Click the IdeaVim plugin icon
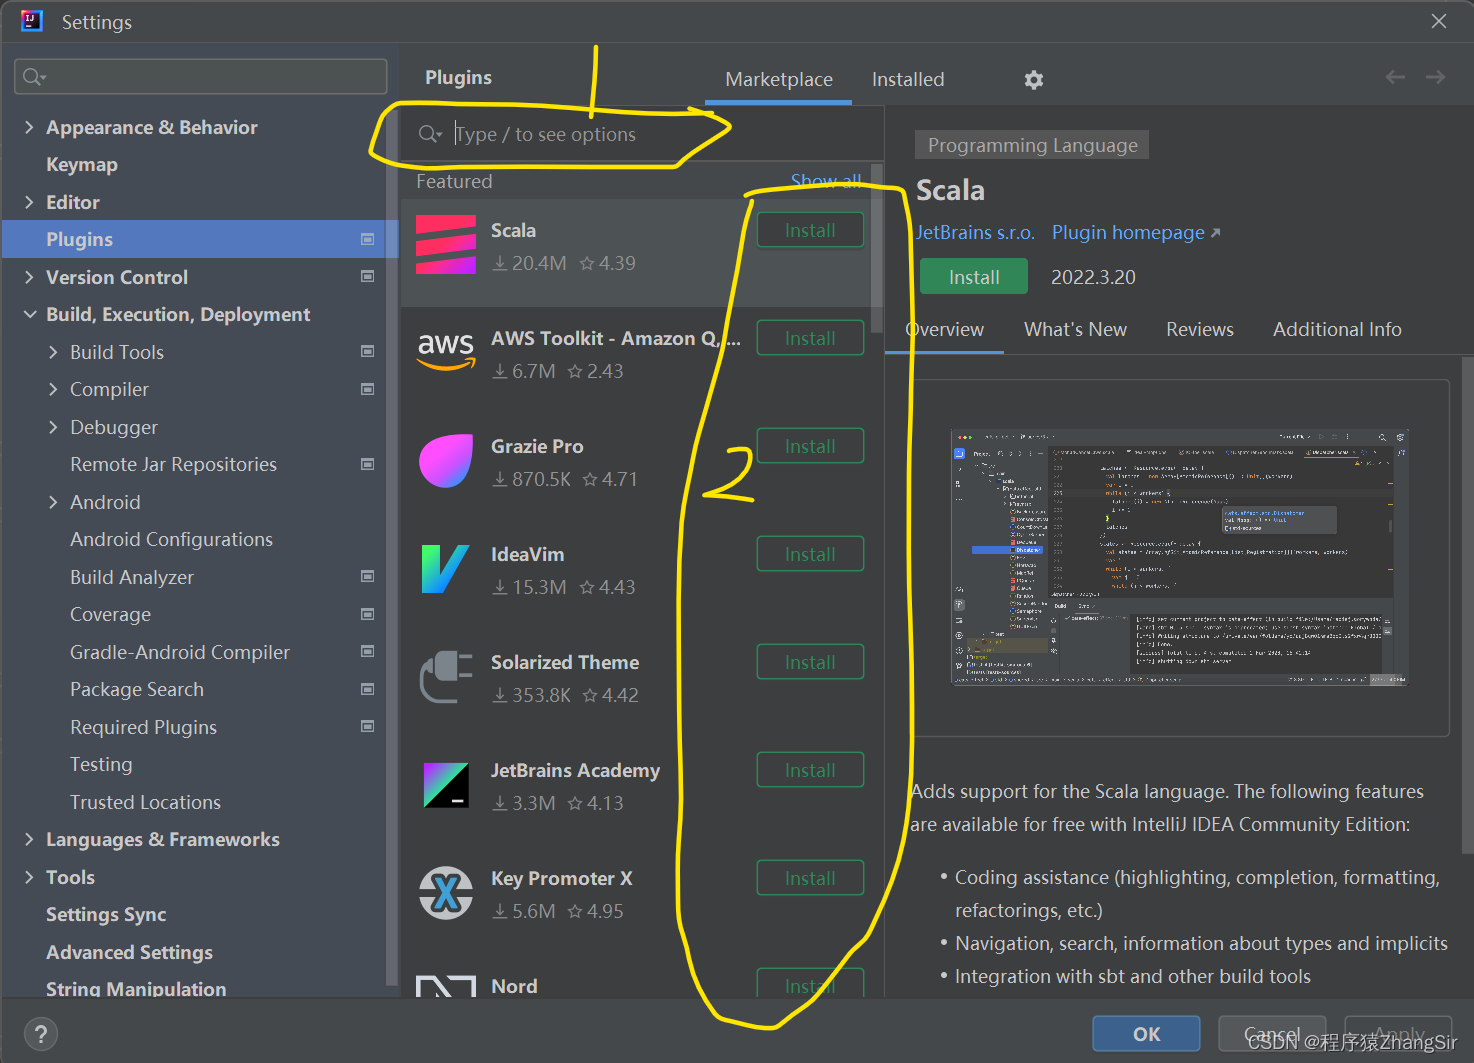Image resolution: width=1474 pixels, height=1063 pixels. [446, 569]
